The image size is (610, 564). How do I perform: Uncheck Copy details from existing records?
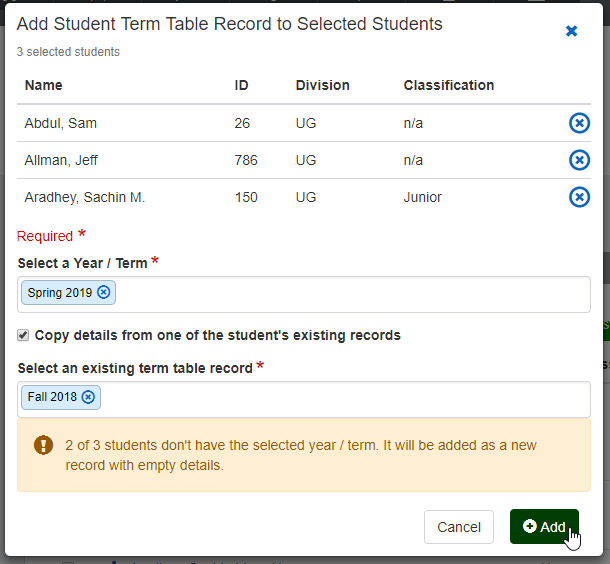pyautogui.click(x=24, y=335)
